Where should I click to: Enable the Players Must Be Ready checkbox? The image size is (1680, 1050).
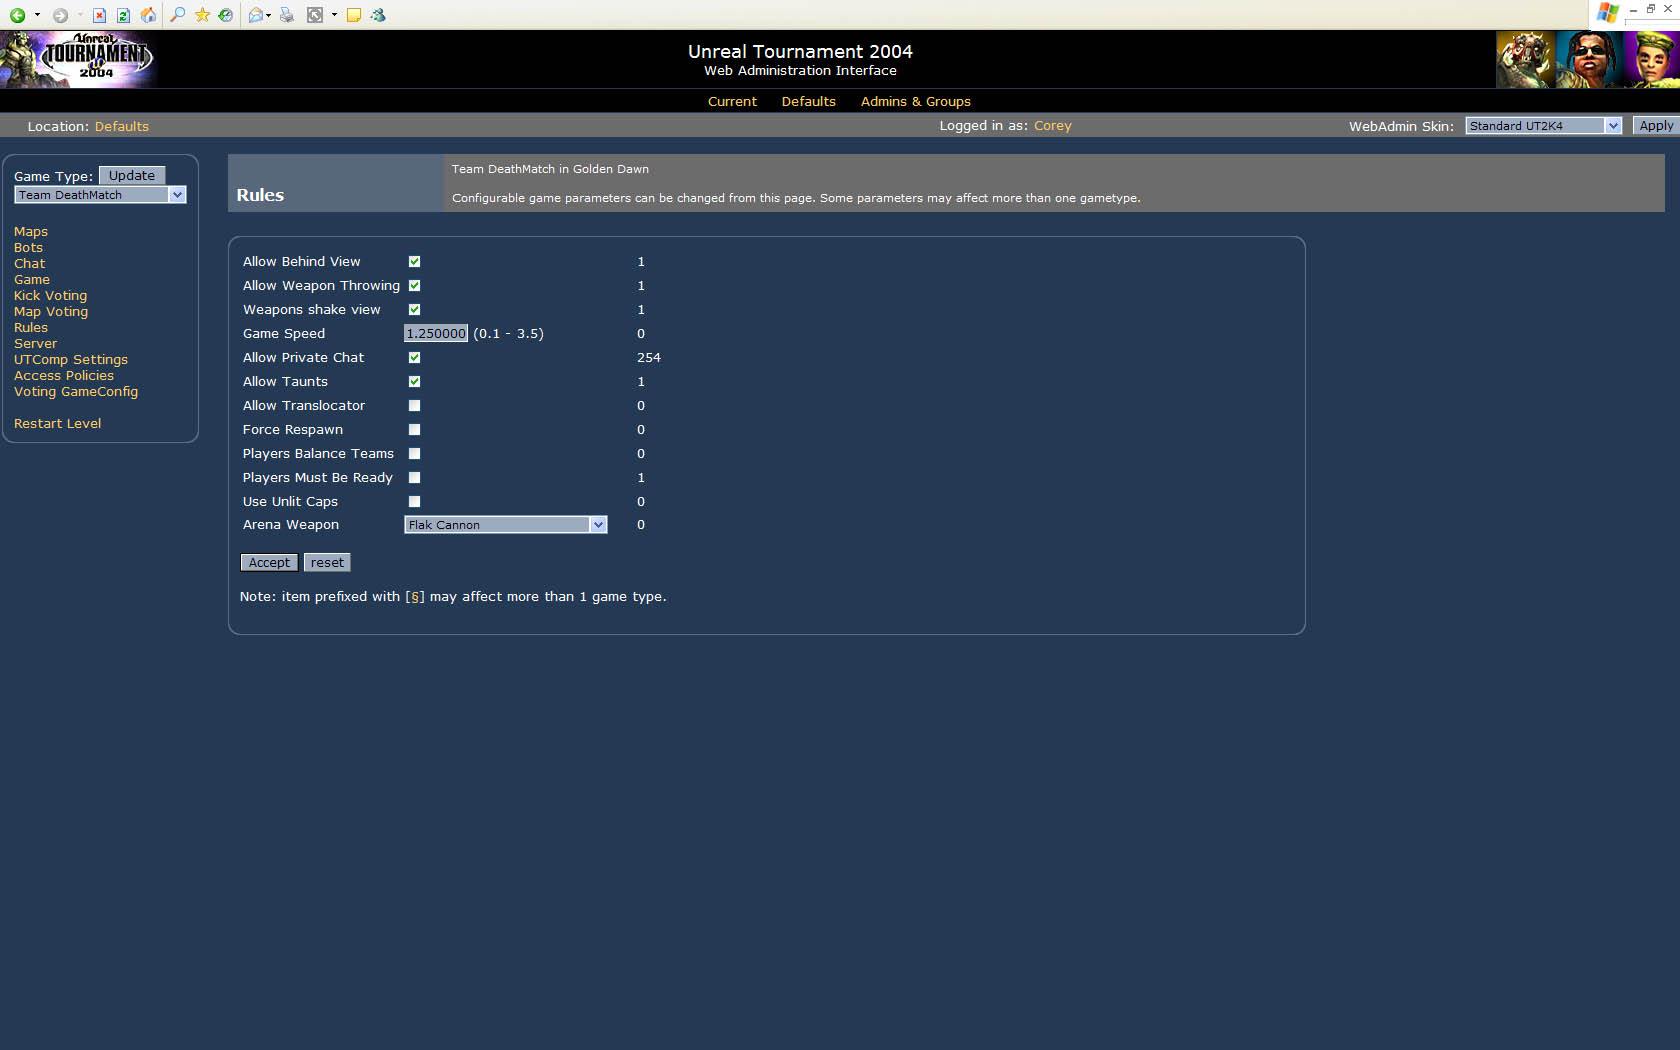pyautogui.click(x=414, y=478)
